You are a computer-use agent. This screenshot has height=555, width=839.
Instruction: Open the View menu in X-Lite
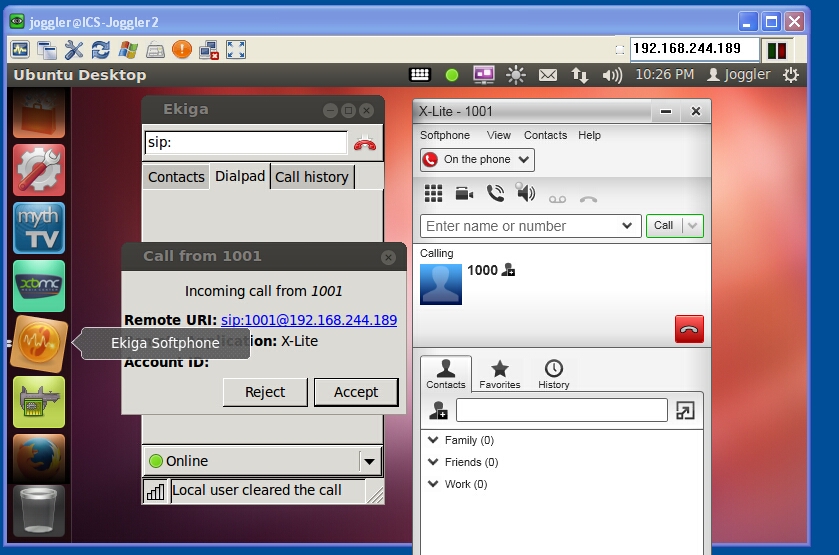click(x=499, y=135)
